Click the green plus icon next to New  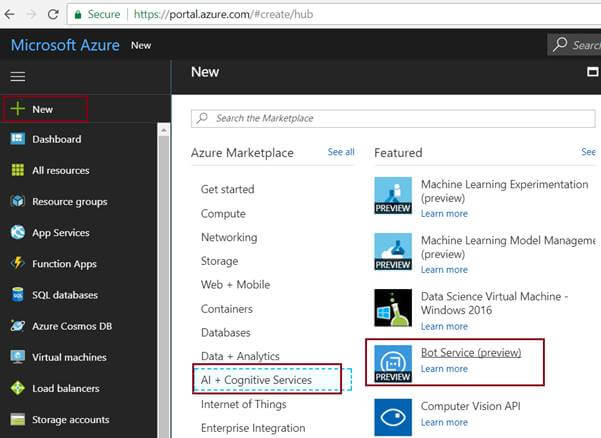coord(17,109)
